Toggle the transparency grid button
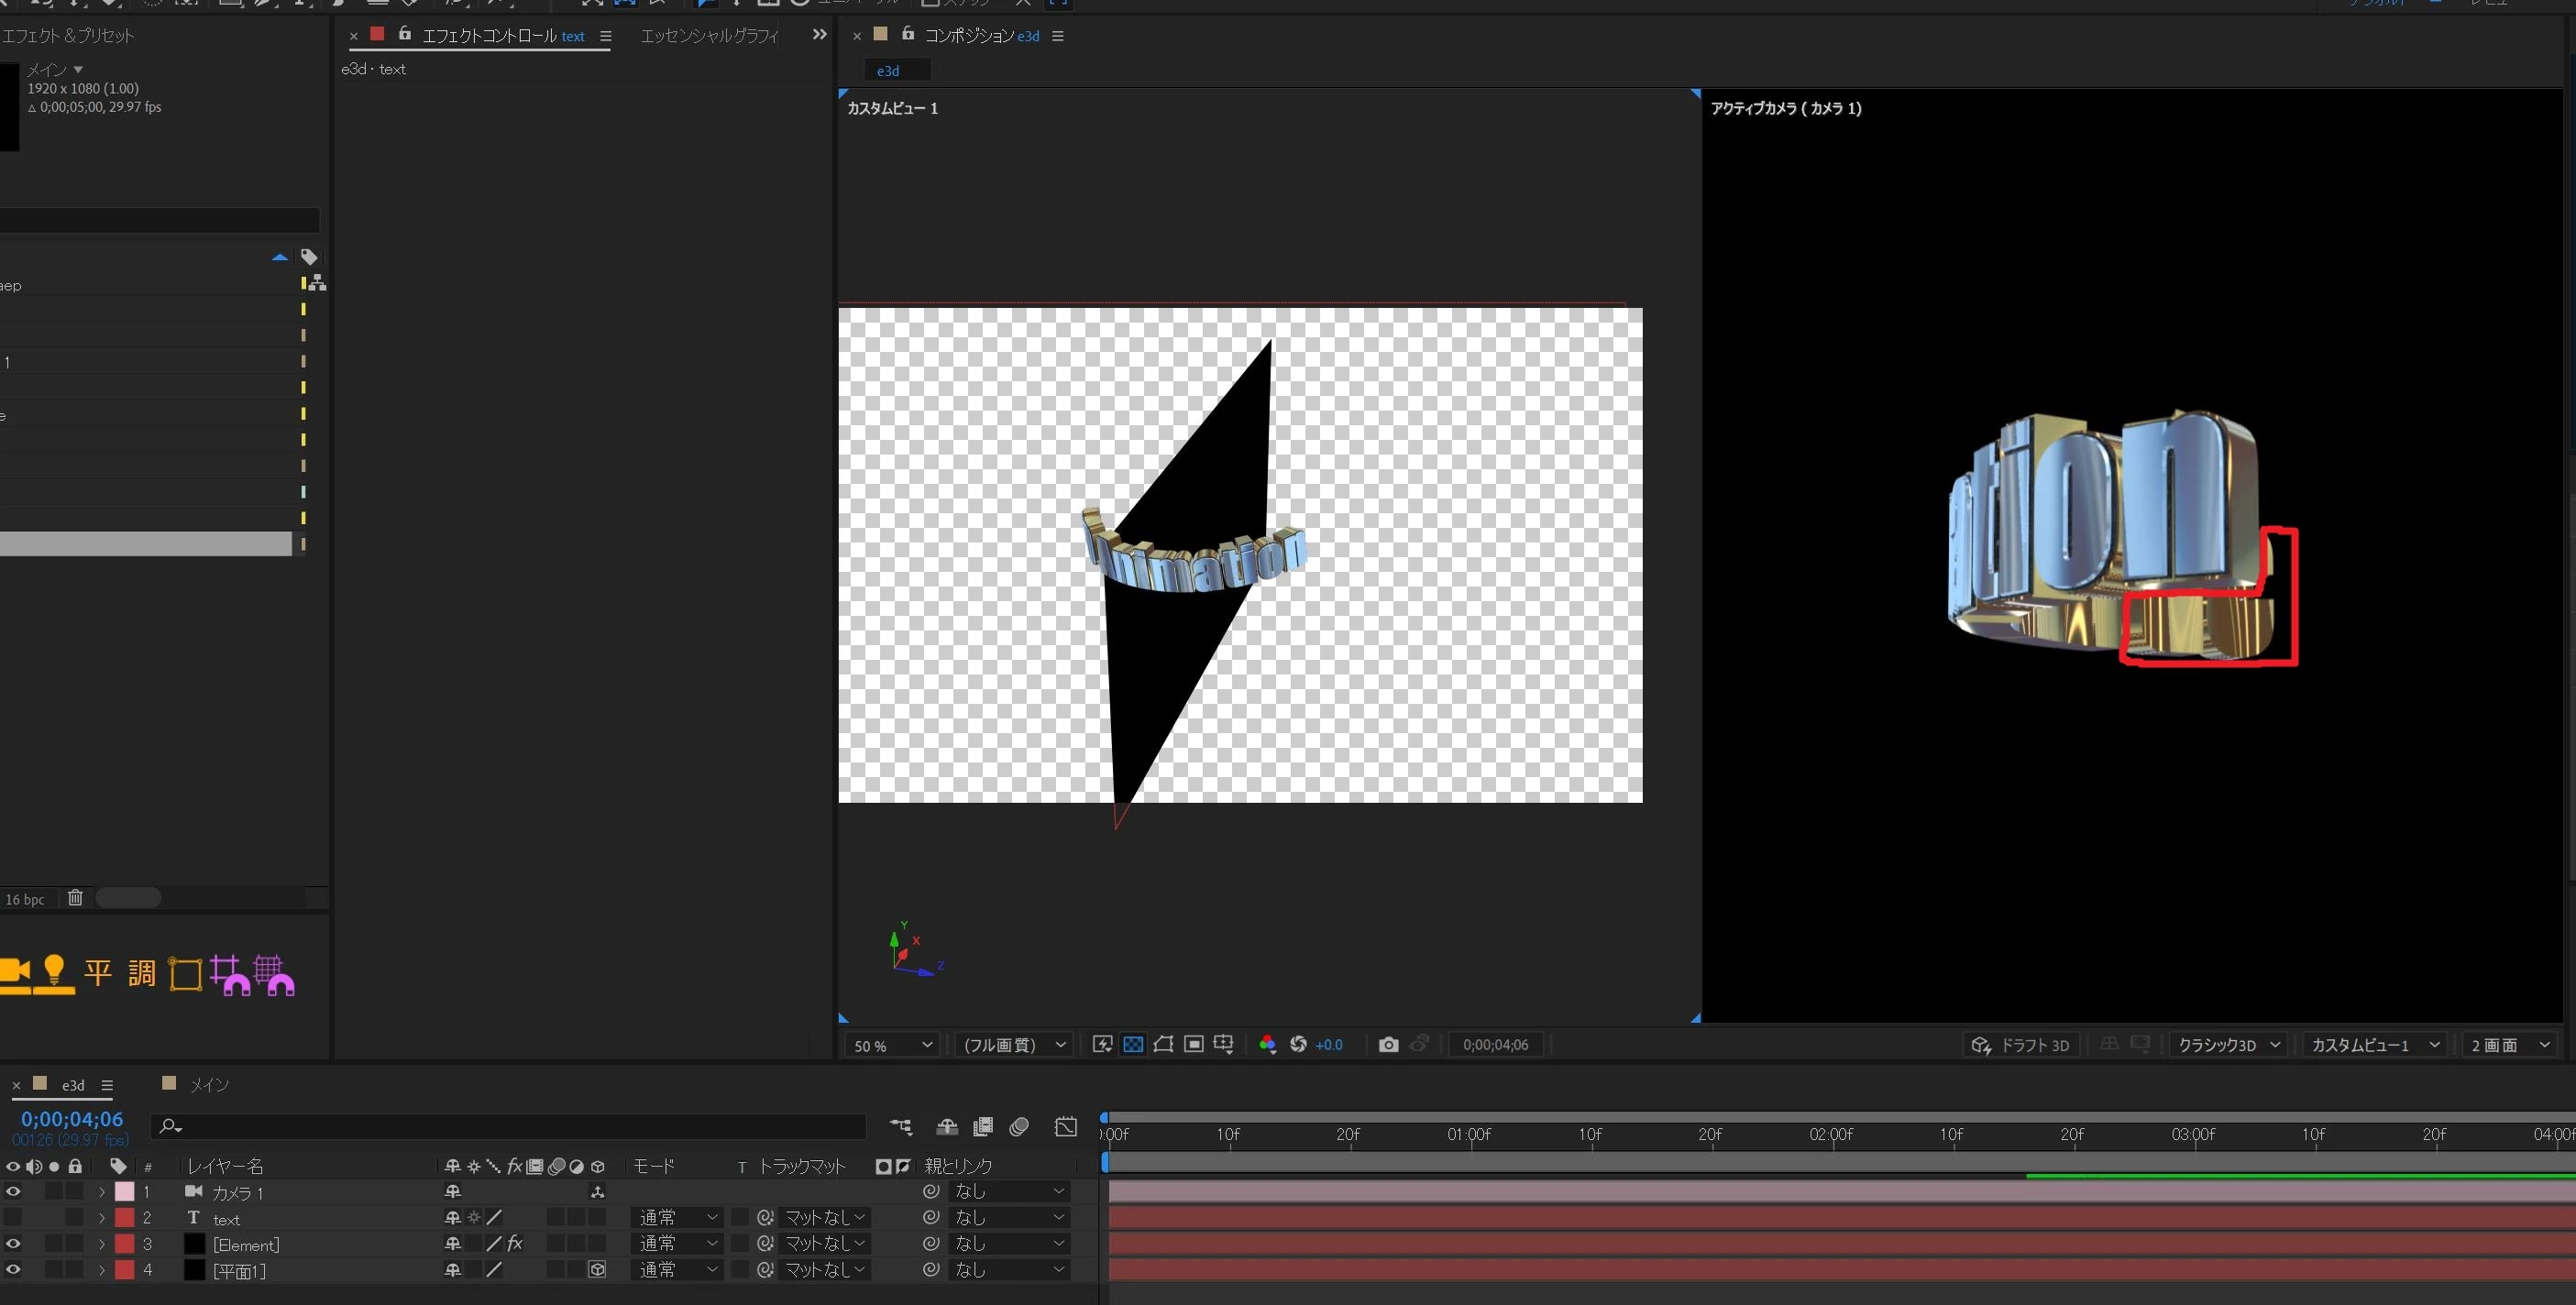Screen dimensions: 2576x1305 [x=1133, y=1044]
